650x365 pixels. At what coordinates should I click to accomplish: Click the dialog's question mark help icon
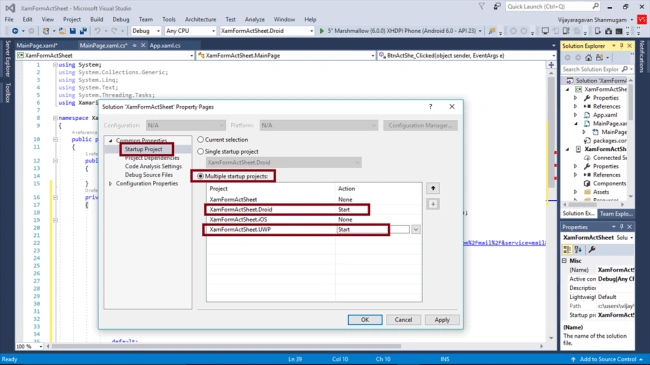[430, 107]
